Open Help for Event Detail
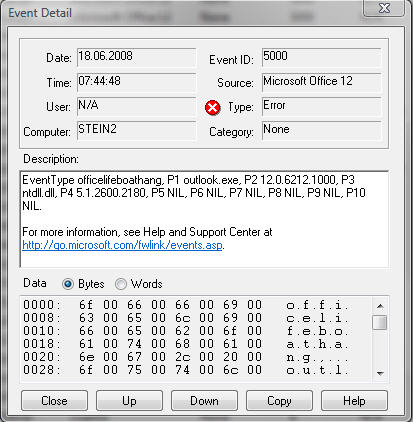The image size is (413, 422). click(x=354, y=401)
